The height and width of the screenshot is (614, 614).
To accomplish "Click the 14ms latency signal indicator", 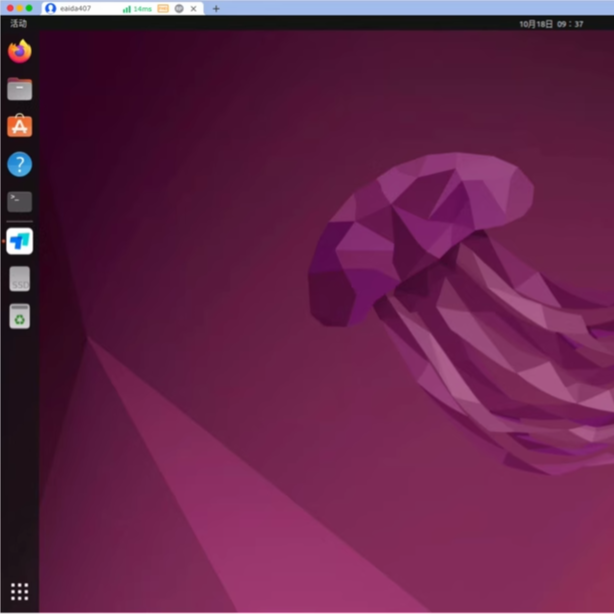I will [x=137, y=9].
